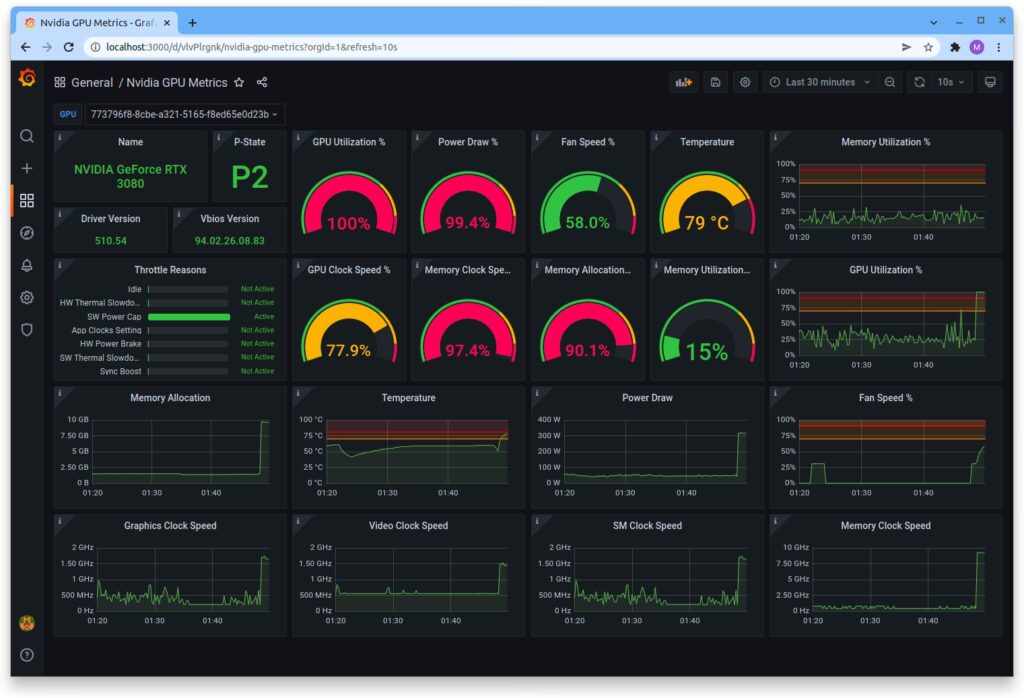
Task: Open the GPU UUID variable dropdown
Action: point(185,114)
